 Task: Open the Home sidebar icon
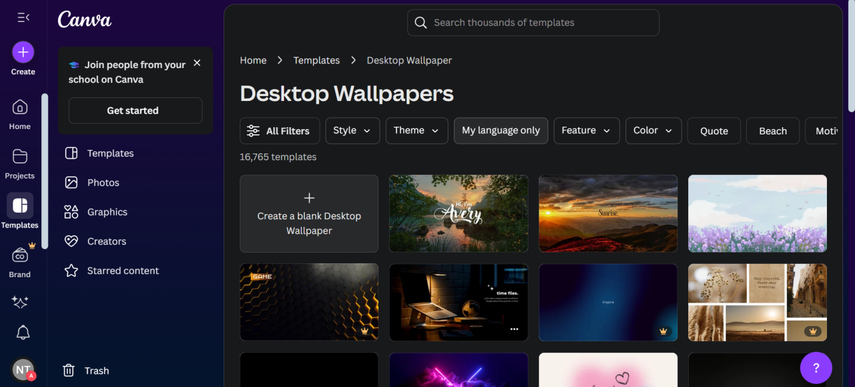pos(20,107)
